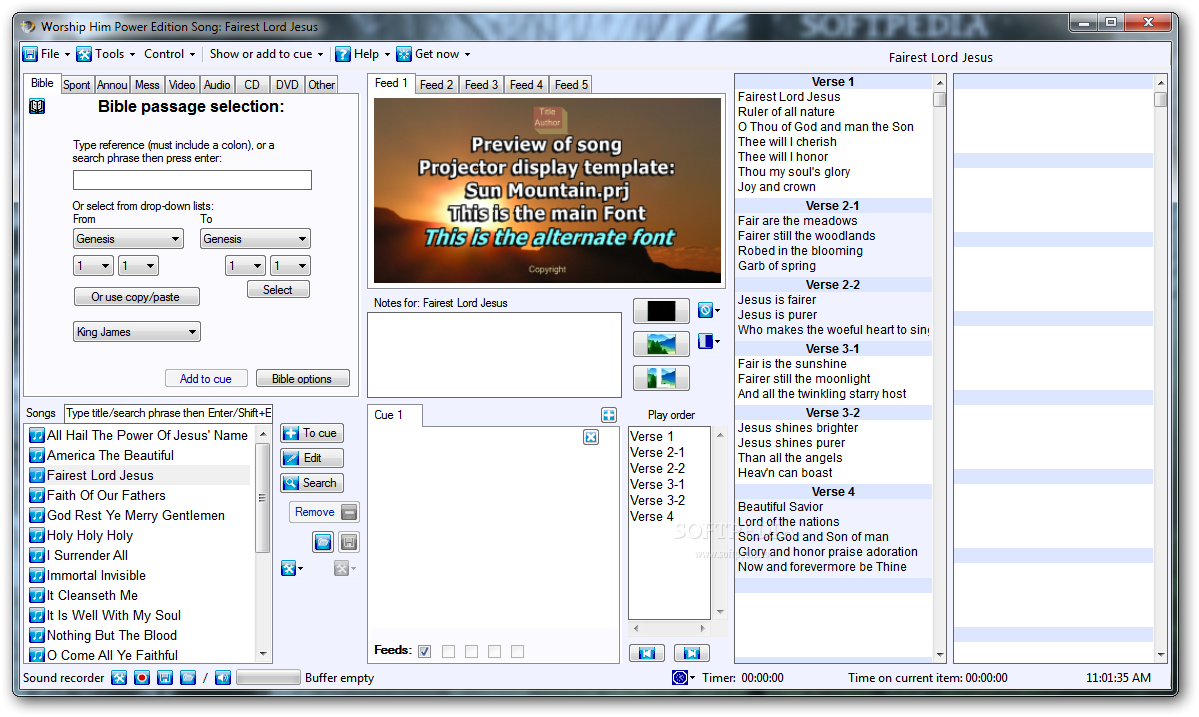Open the To book Genesis dropdown
Image resolution: width=1199 pixels, height=717 pixels.
coord(255,239)
